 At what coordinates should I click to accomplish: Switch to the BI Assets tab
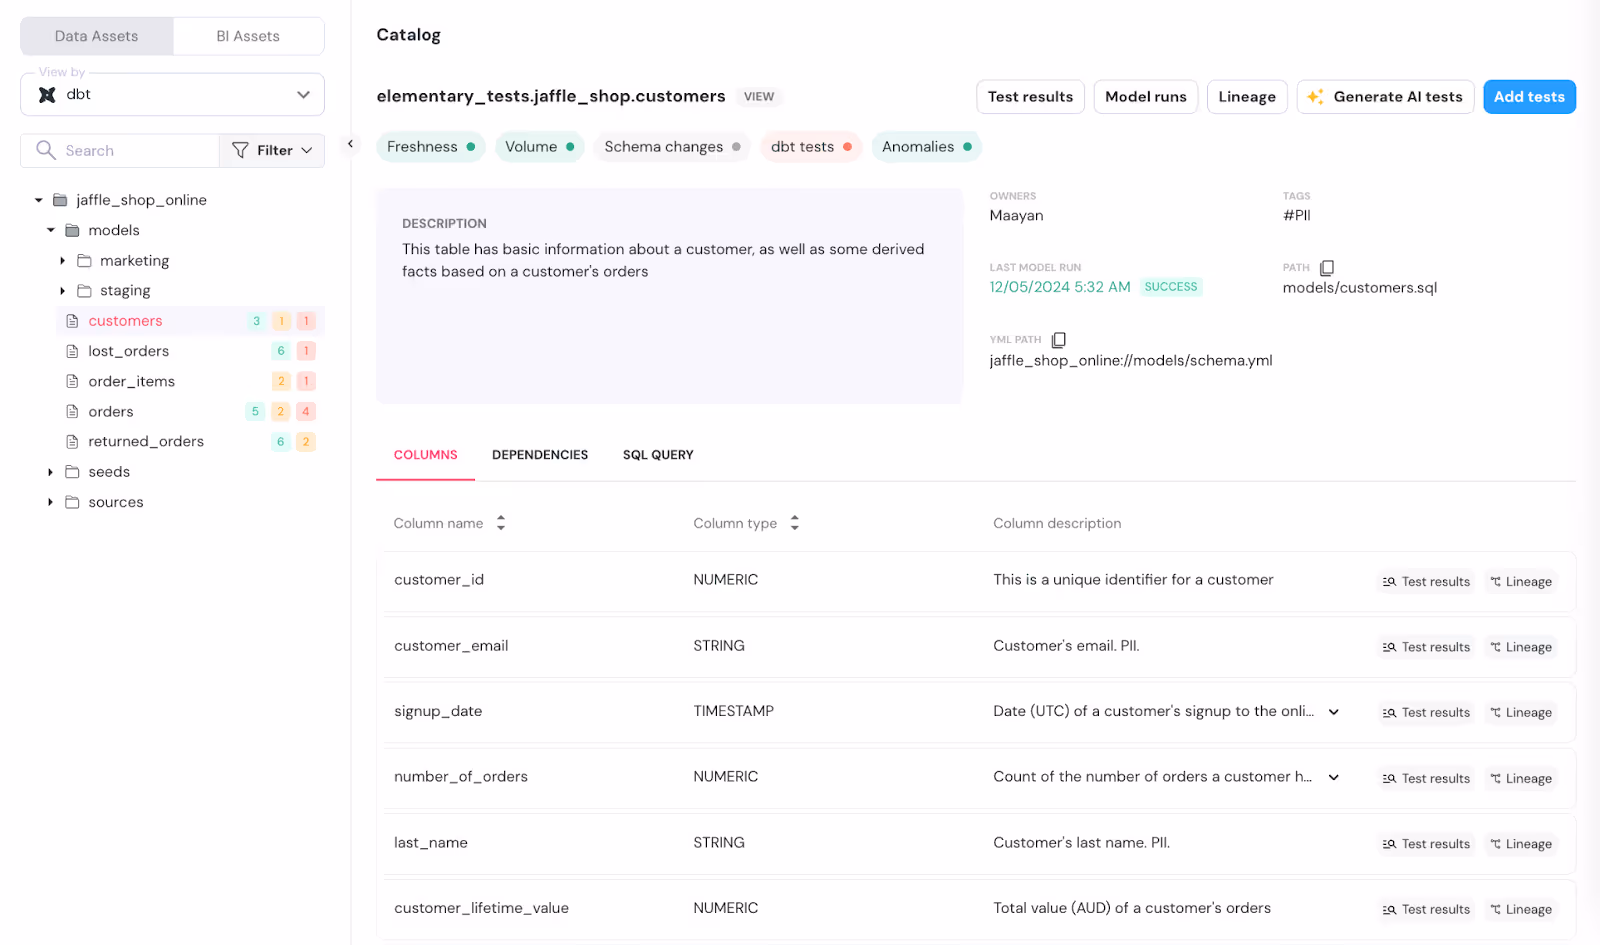point(247,35)
